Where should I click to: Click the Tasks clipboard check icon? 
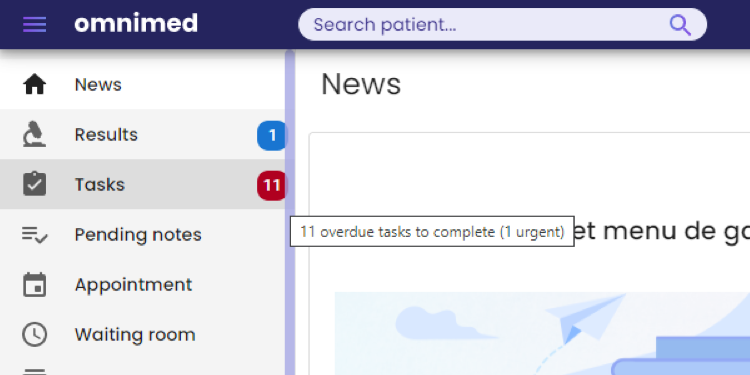pyautogui.click(x=34, y=184)
